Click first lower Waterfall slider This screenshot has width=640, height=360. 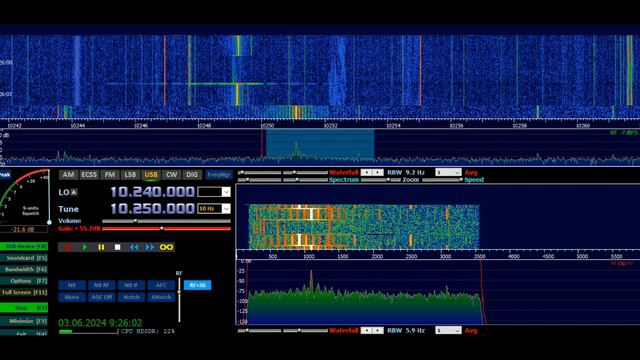click(x=260, y=330)
